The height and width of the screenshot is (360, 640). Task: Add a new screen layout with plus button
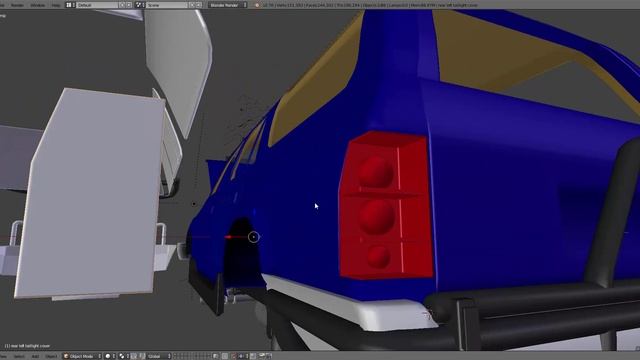[x=122, y=5]
